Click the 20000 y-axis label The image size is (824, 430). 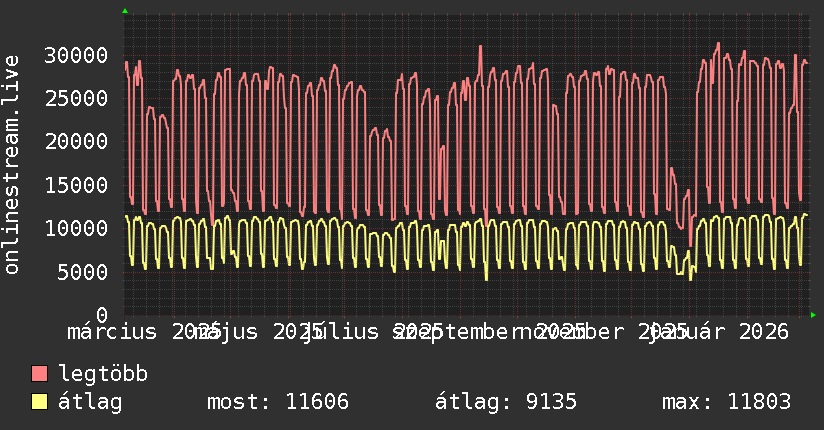click(76, 141)
